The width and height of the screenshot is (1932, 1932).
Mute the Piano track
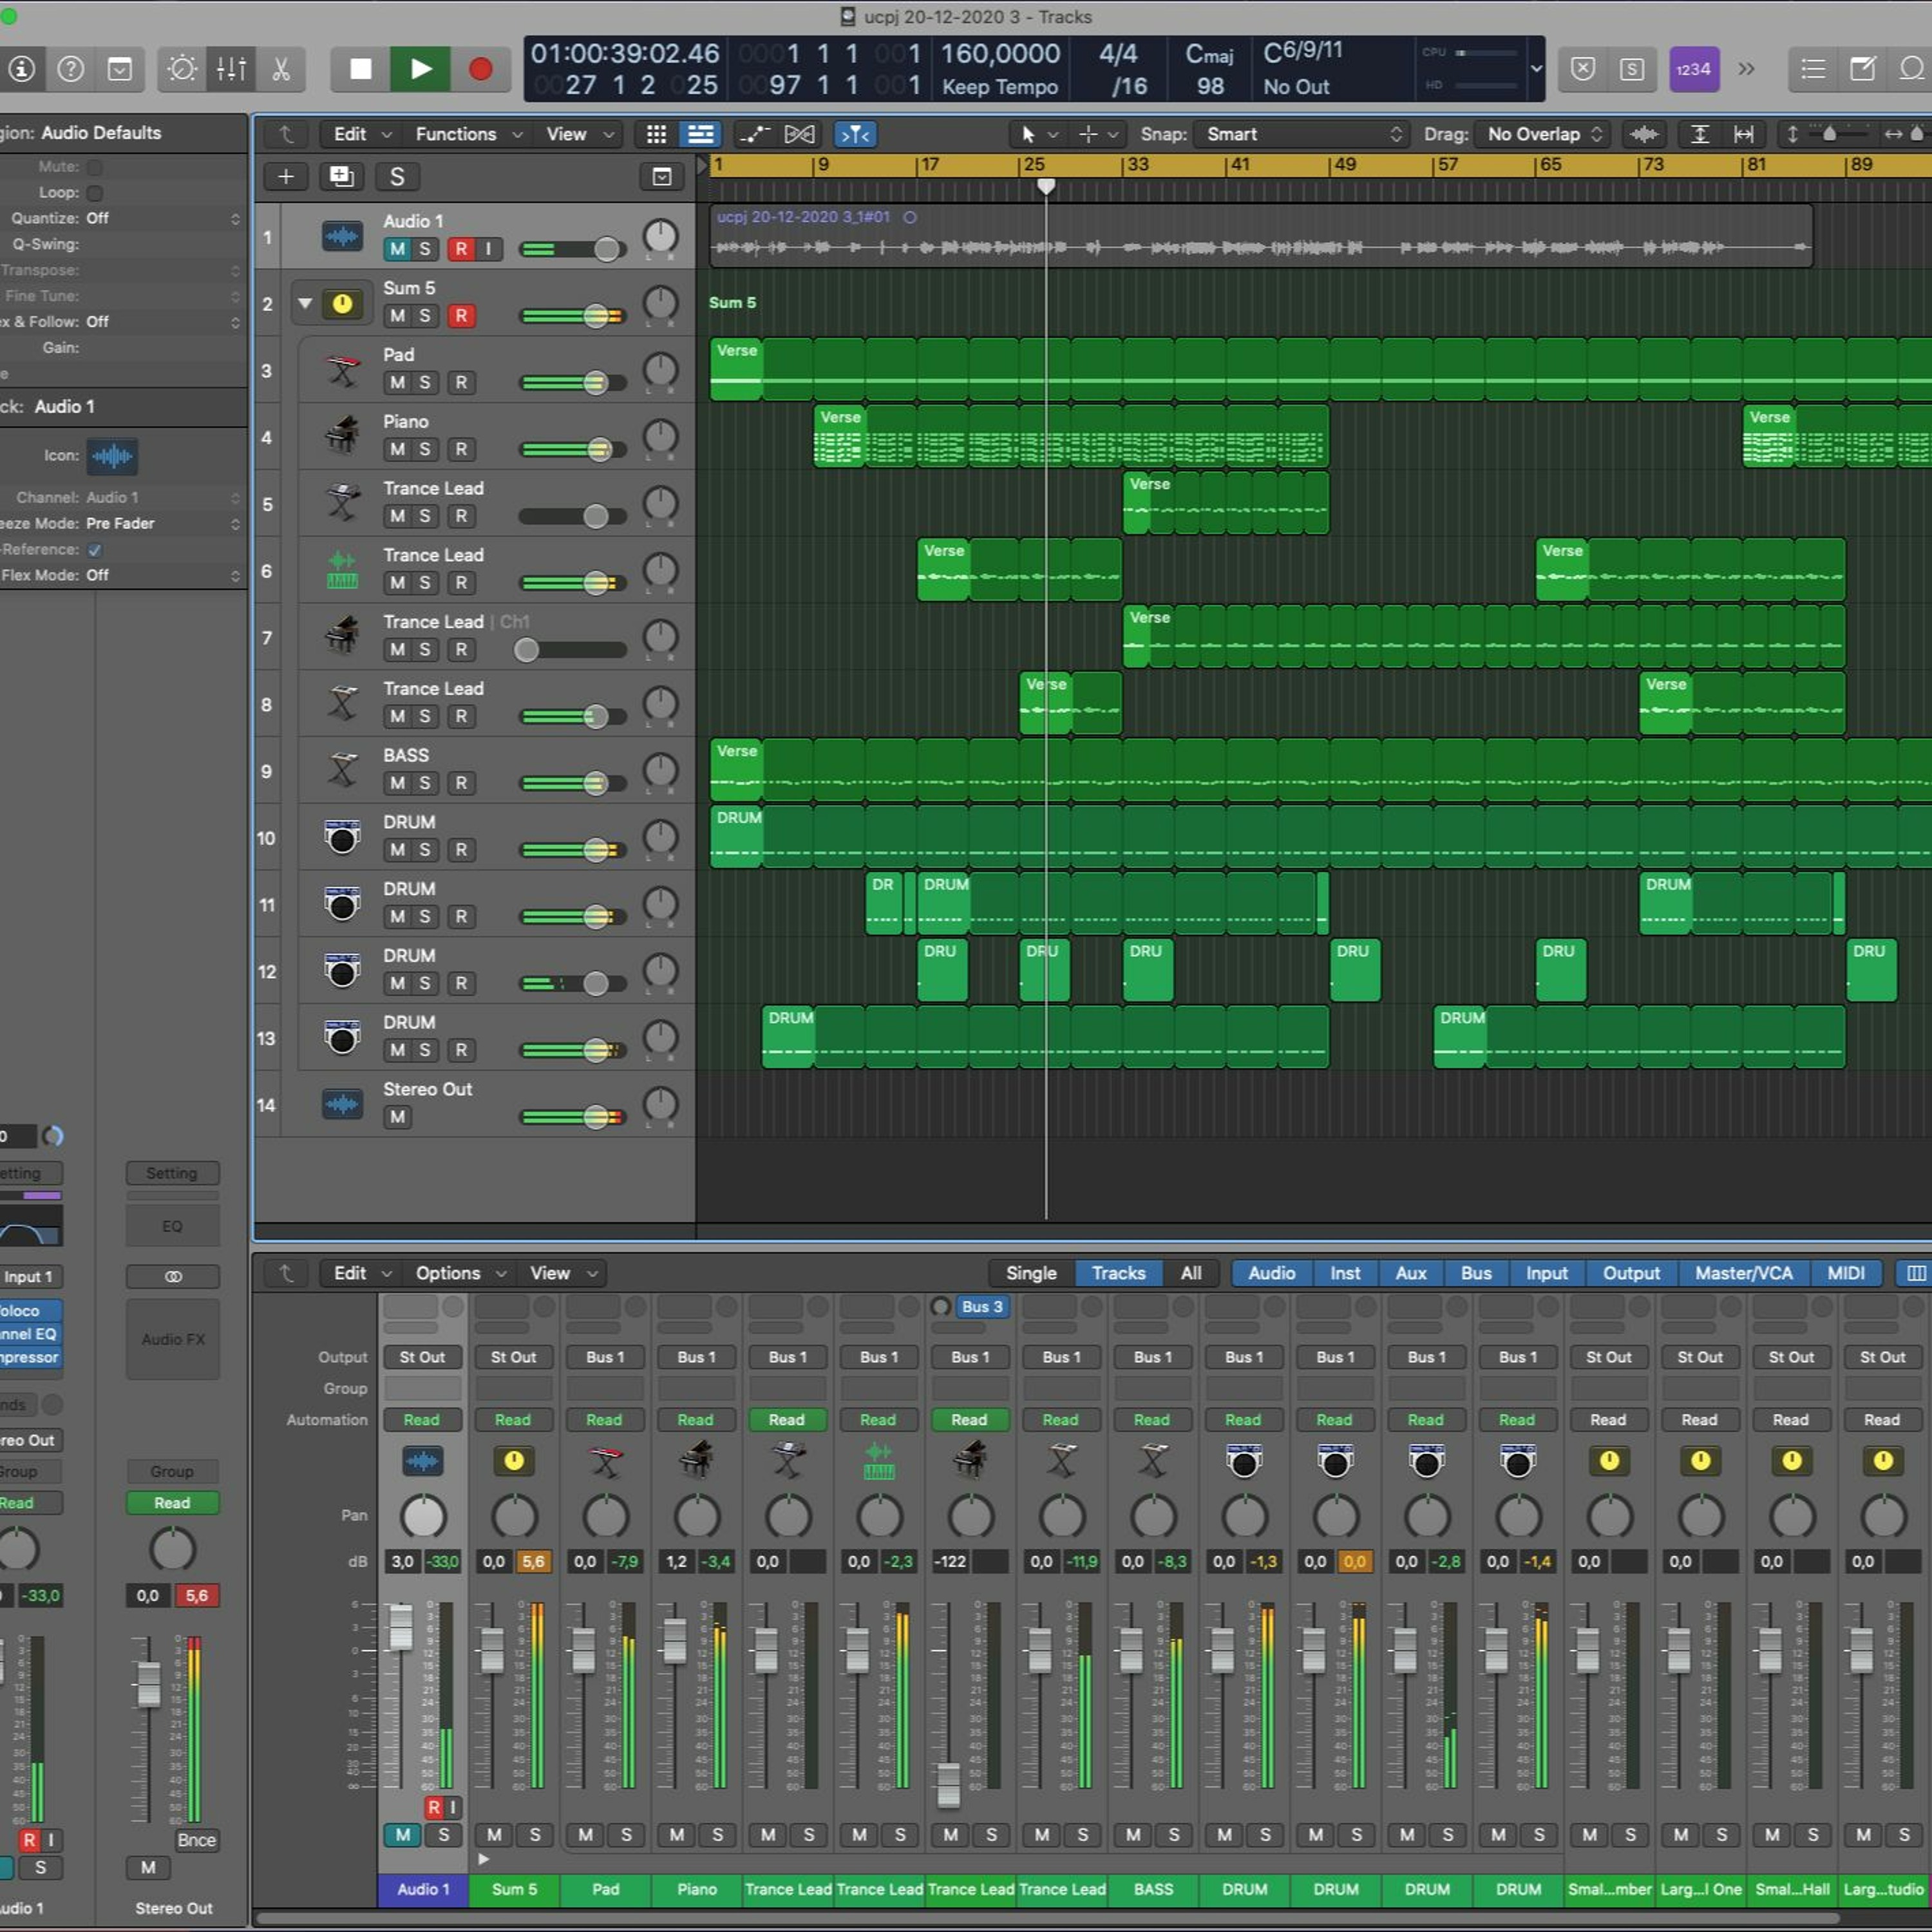[397, 449]
